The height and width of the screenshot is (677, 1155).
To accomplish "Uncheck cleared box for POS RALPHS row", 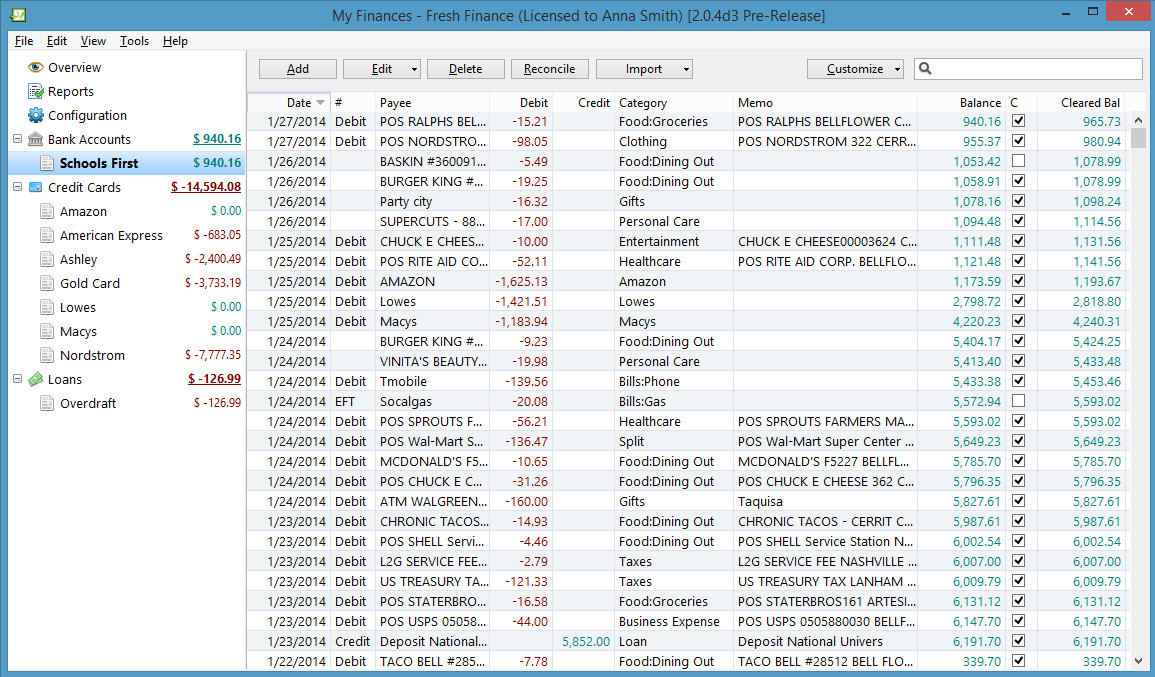I will coord(1018,121).
